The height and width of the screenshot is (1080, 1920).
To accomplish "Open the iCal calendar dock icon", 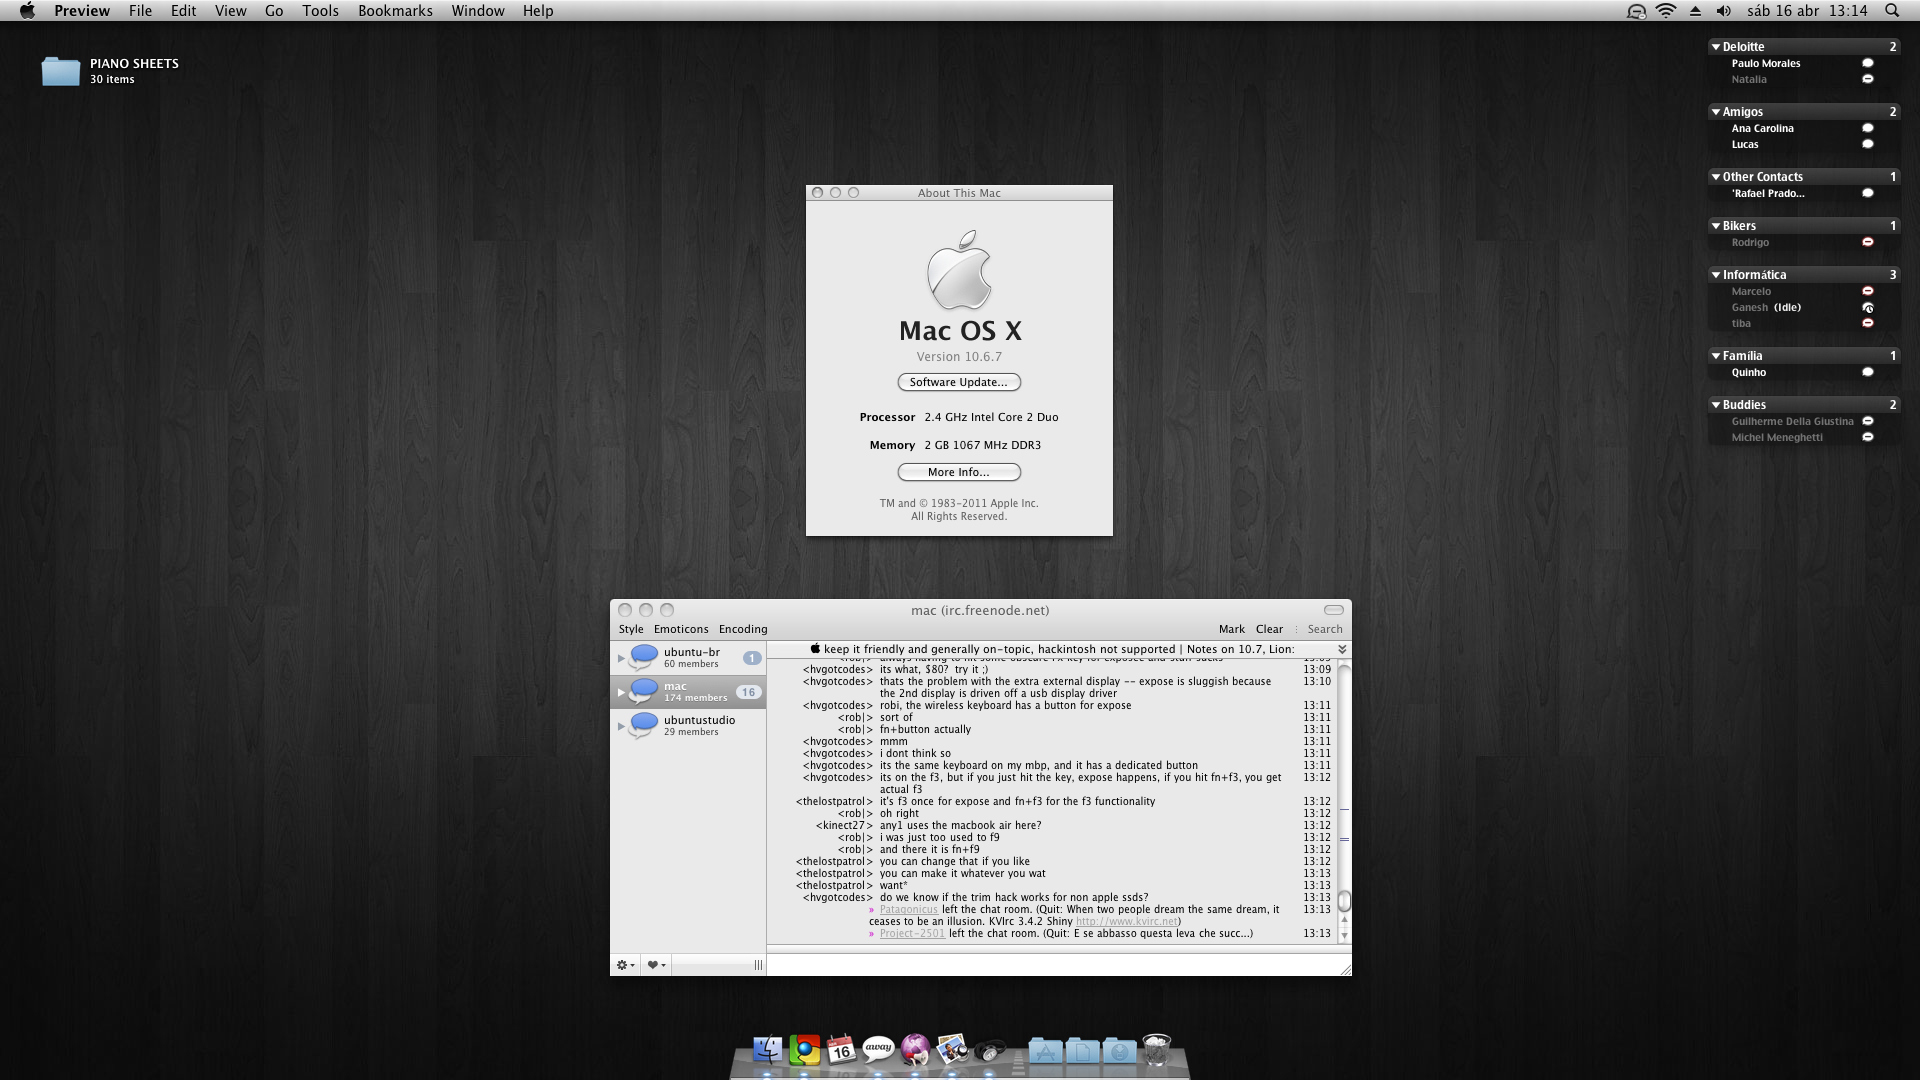I will [x=841, y=1049].
